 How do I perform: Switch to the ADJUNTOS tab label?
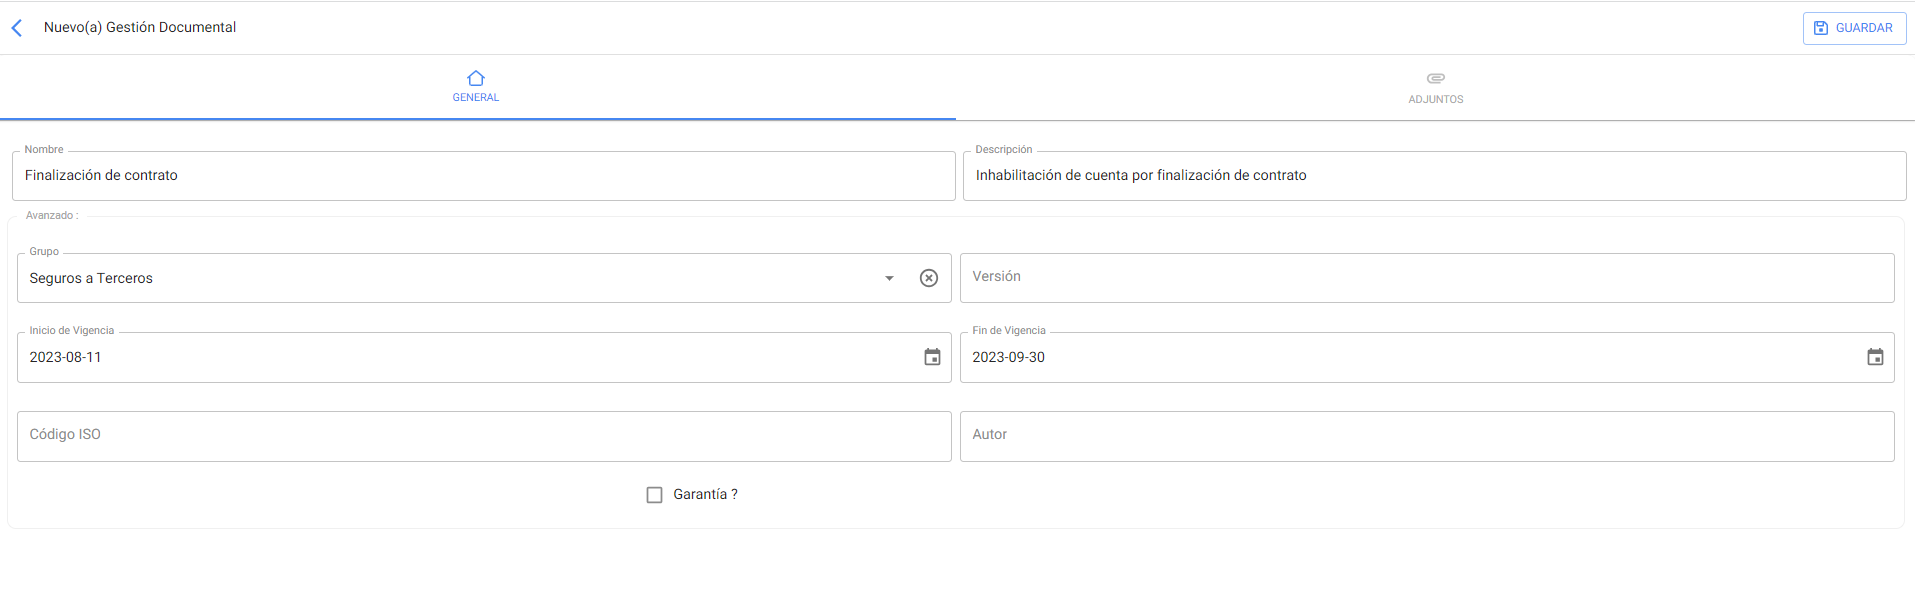[x=1435, y=100]
